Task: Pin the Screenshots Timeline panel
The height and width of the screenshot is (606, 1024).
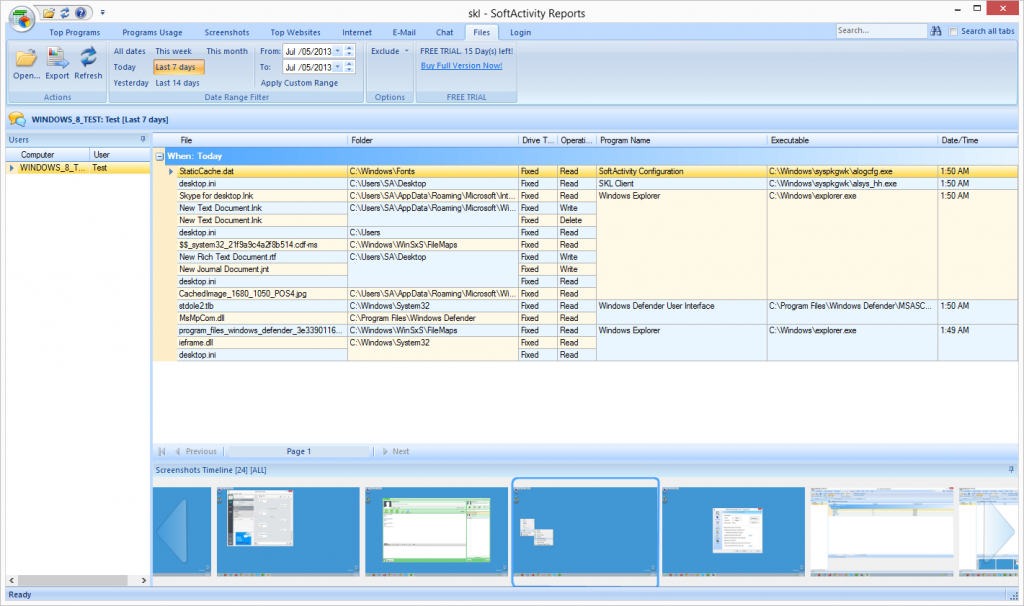Action: [x=1010, y=468]
